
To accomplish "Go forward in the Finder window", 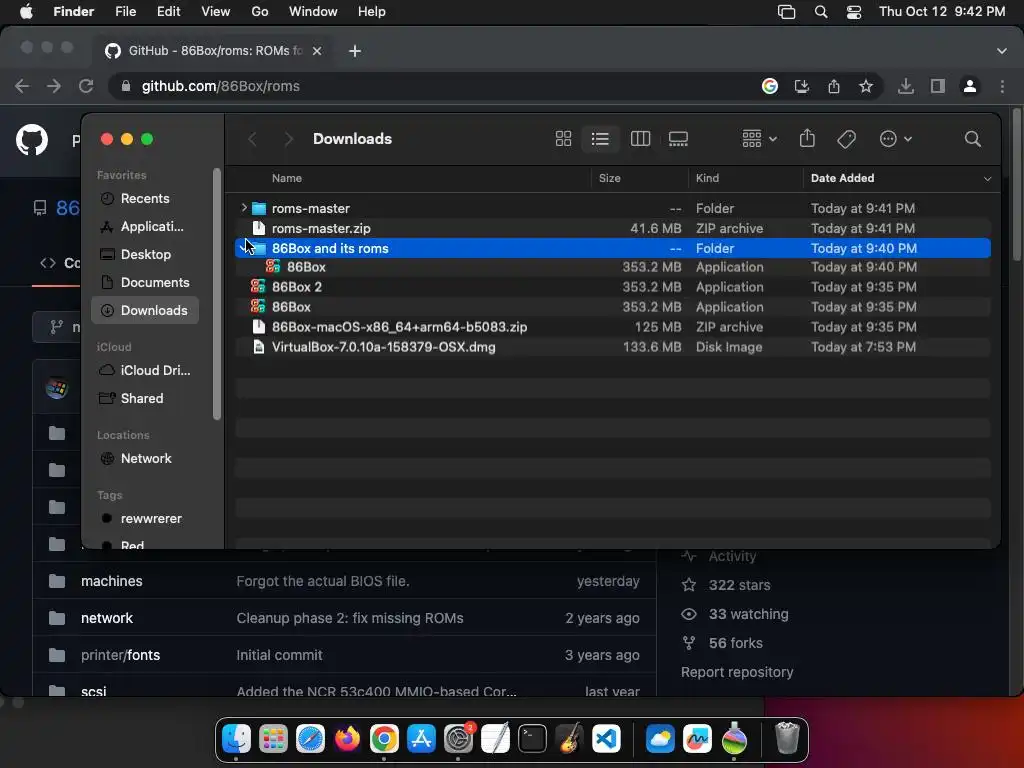I will coord(288,138).
